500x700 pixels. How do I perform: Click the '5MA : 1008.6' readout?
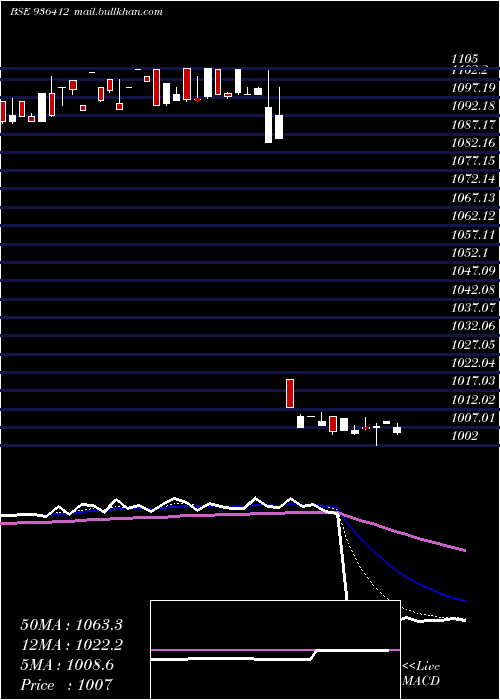(x=67, y=665)
